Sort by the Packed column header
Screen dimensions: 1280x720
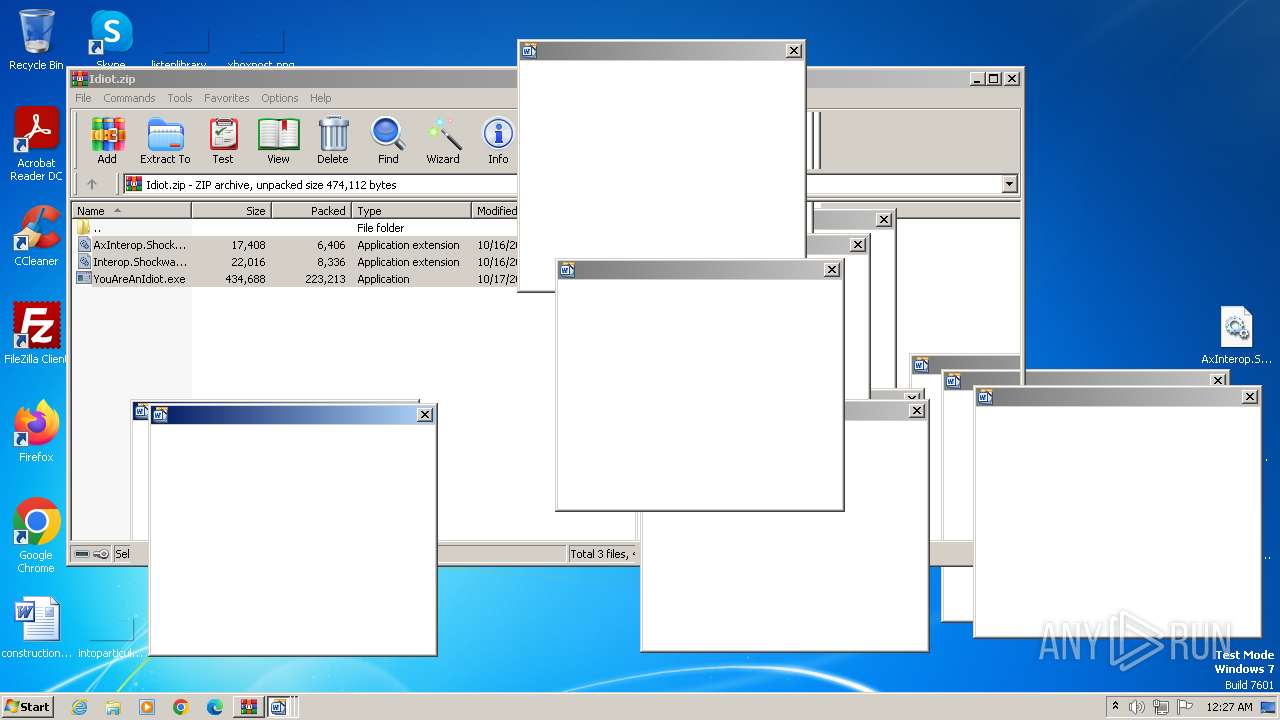(311, 211)
